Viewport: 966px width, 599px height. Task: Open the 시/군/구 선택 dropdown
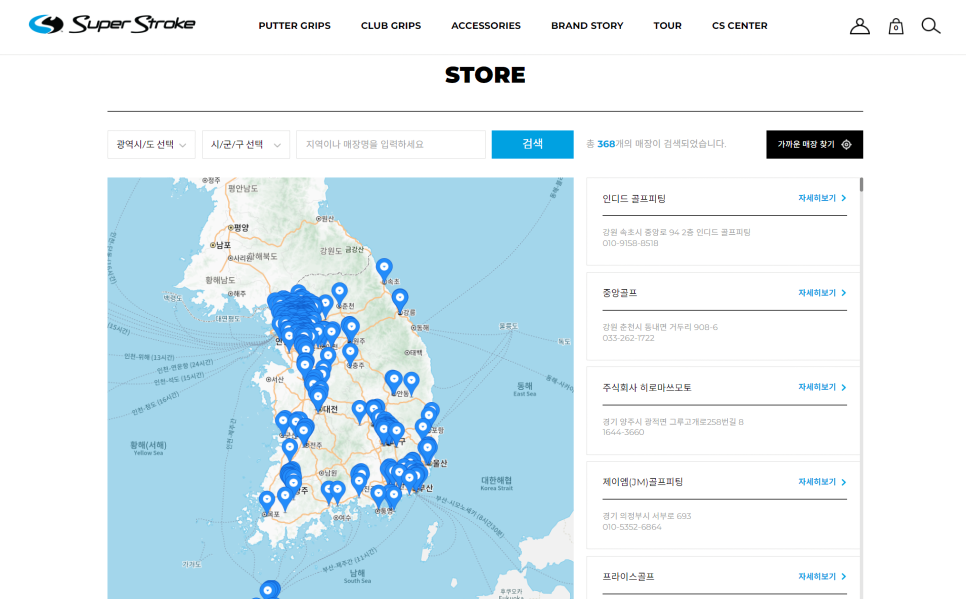click(x=246, y=144)
